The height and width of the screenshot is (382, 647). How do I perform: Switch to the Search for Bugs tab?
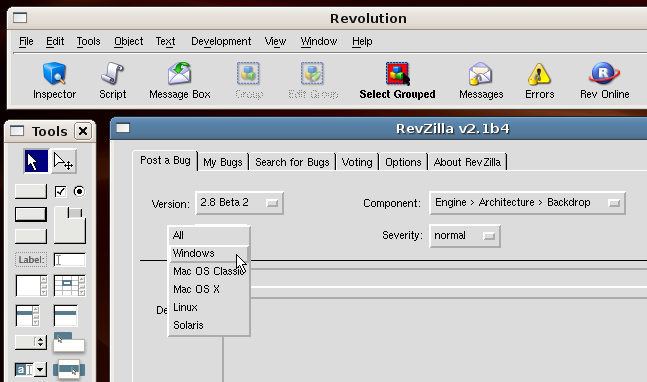292,162
